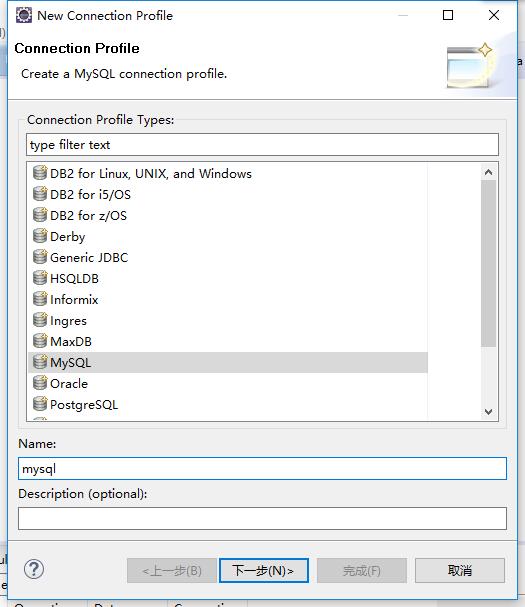Click the Ingres database icon
Screen dimensions: 525x607
(x=39, y=320)
